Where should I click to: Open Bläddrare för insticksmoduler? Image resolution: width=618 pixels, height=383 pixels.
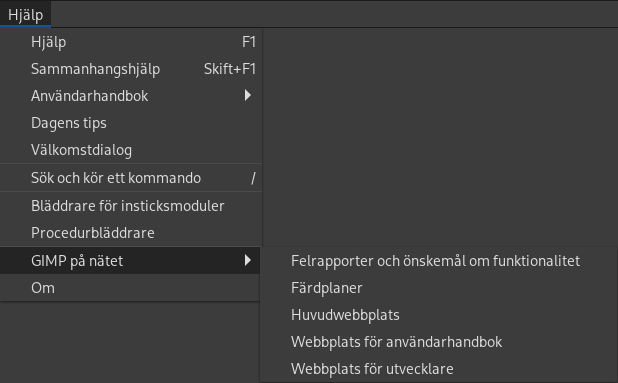pos(130,206)
